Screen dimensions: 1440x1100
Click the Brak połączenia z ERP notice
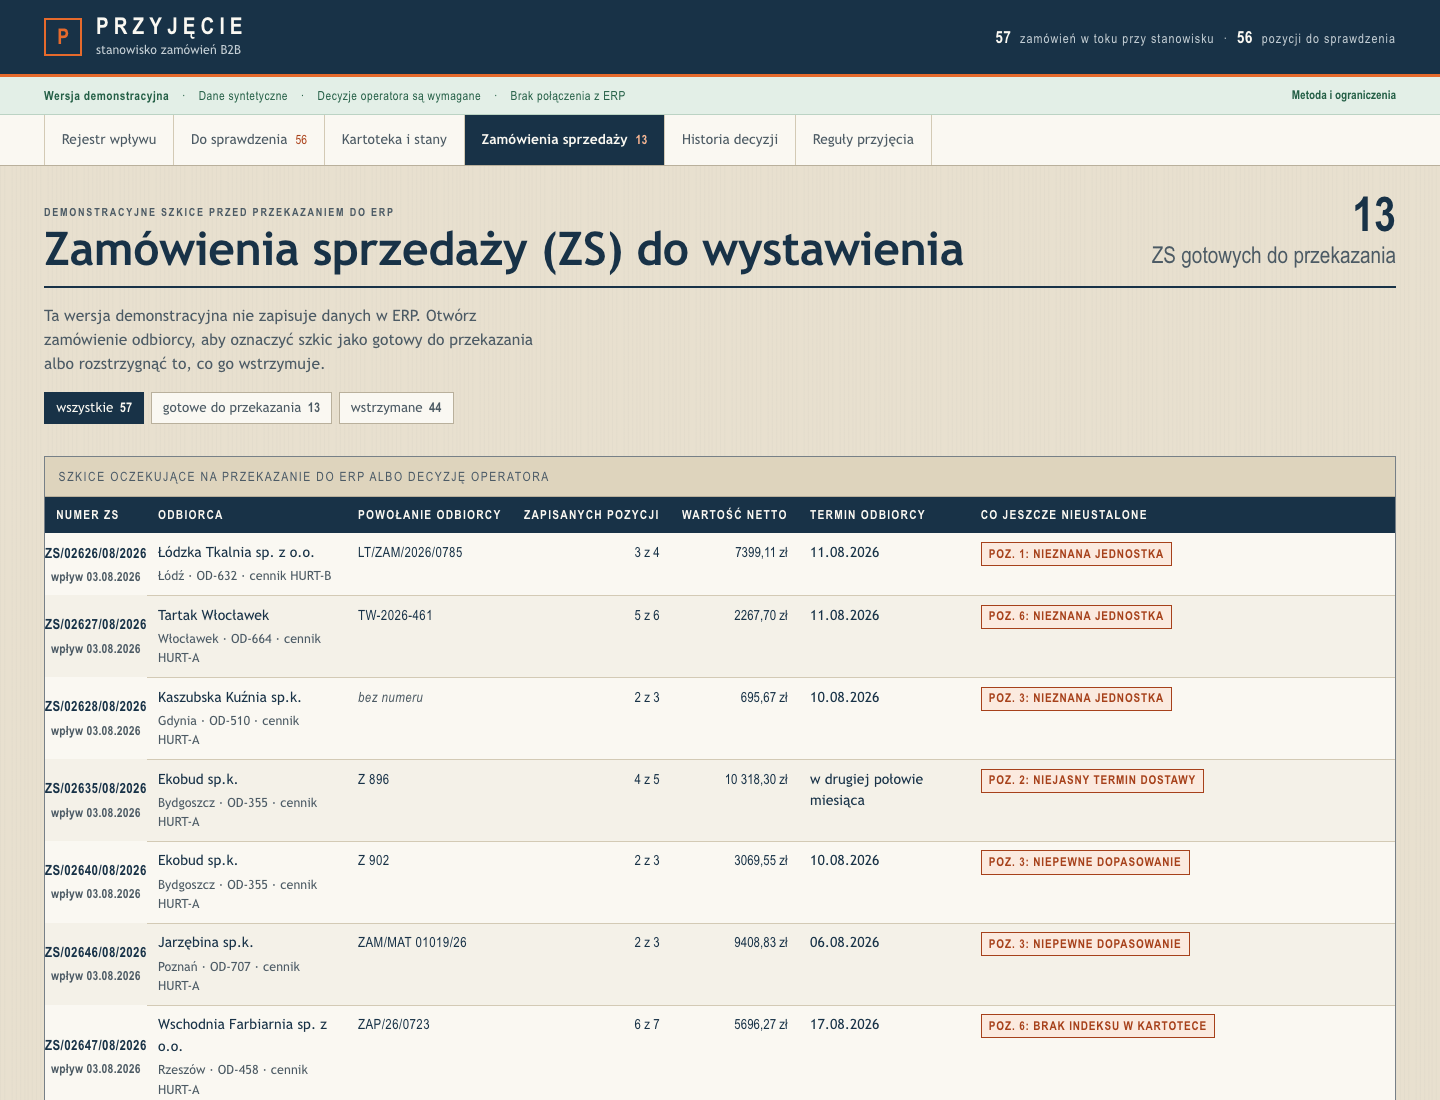tap(568, 96)
